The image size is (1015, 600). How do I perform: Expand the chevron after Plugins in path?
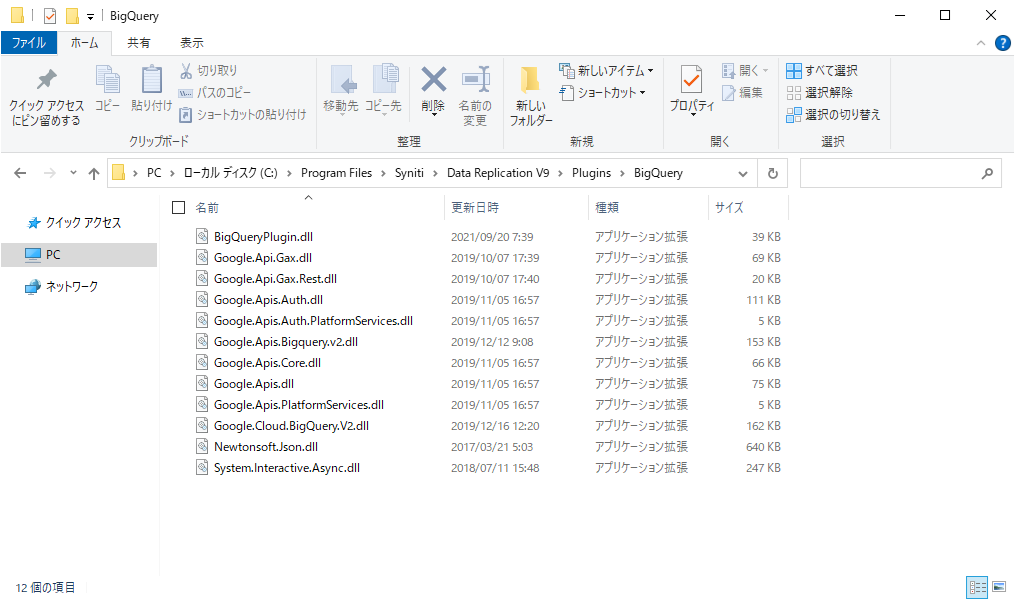[x=622, y=173]
